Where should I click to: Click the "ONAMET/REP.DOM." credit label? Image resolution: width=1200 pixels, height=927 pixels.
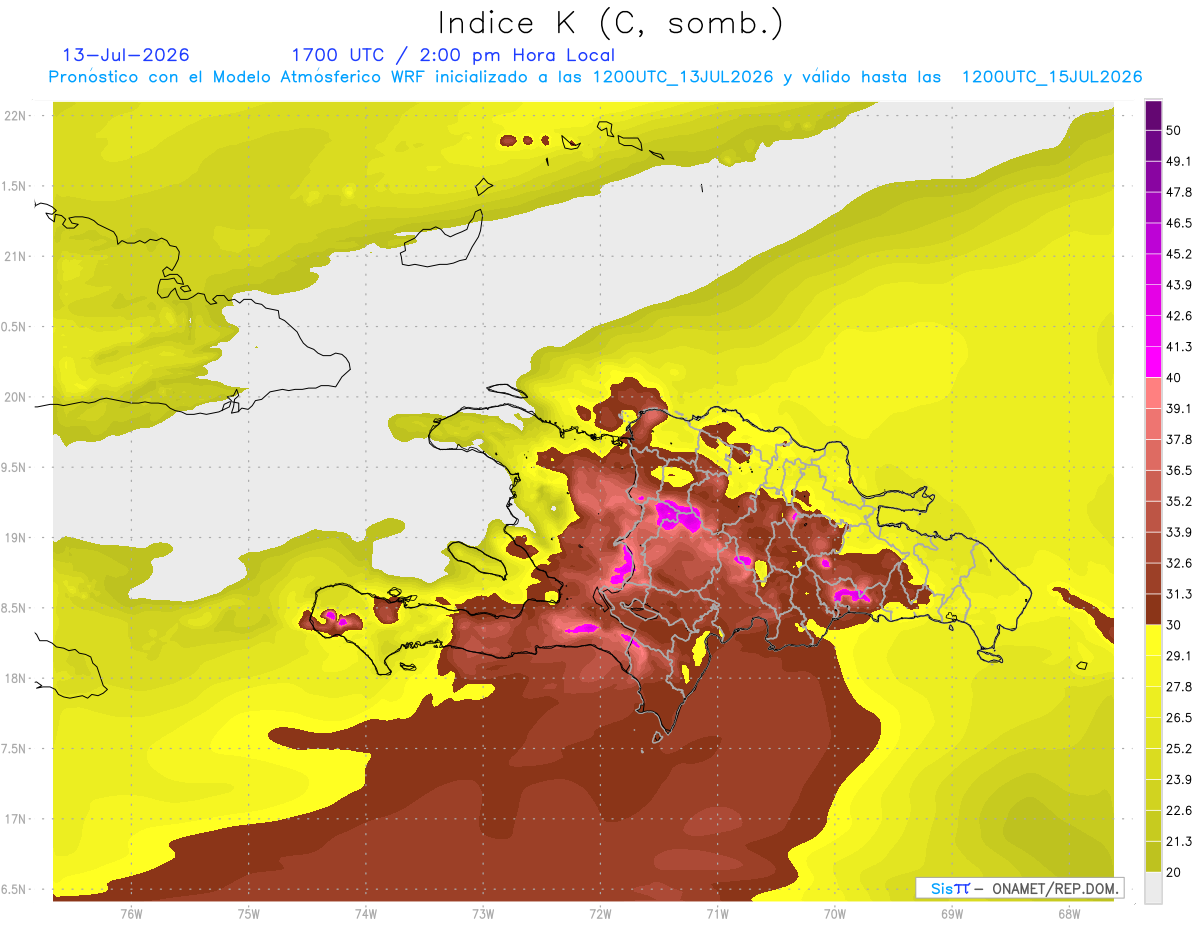point(1056,888)
